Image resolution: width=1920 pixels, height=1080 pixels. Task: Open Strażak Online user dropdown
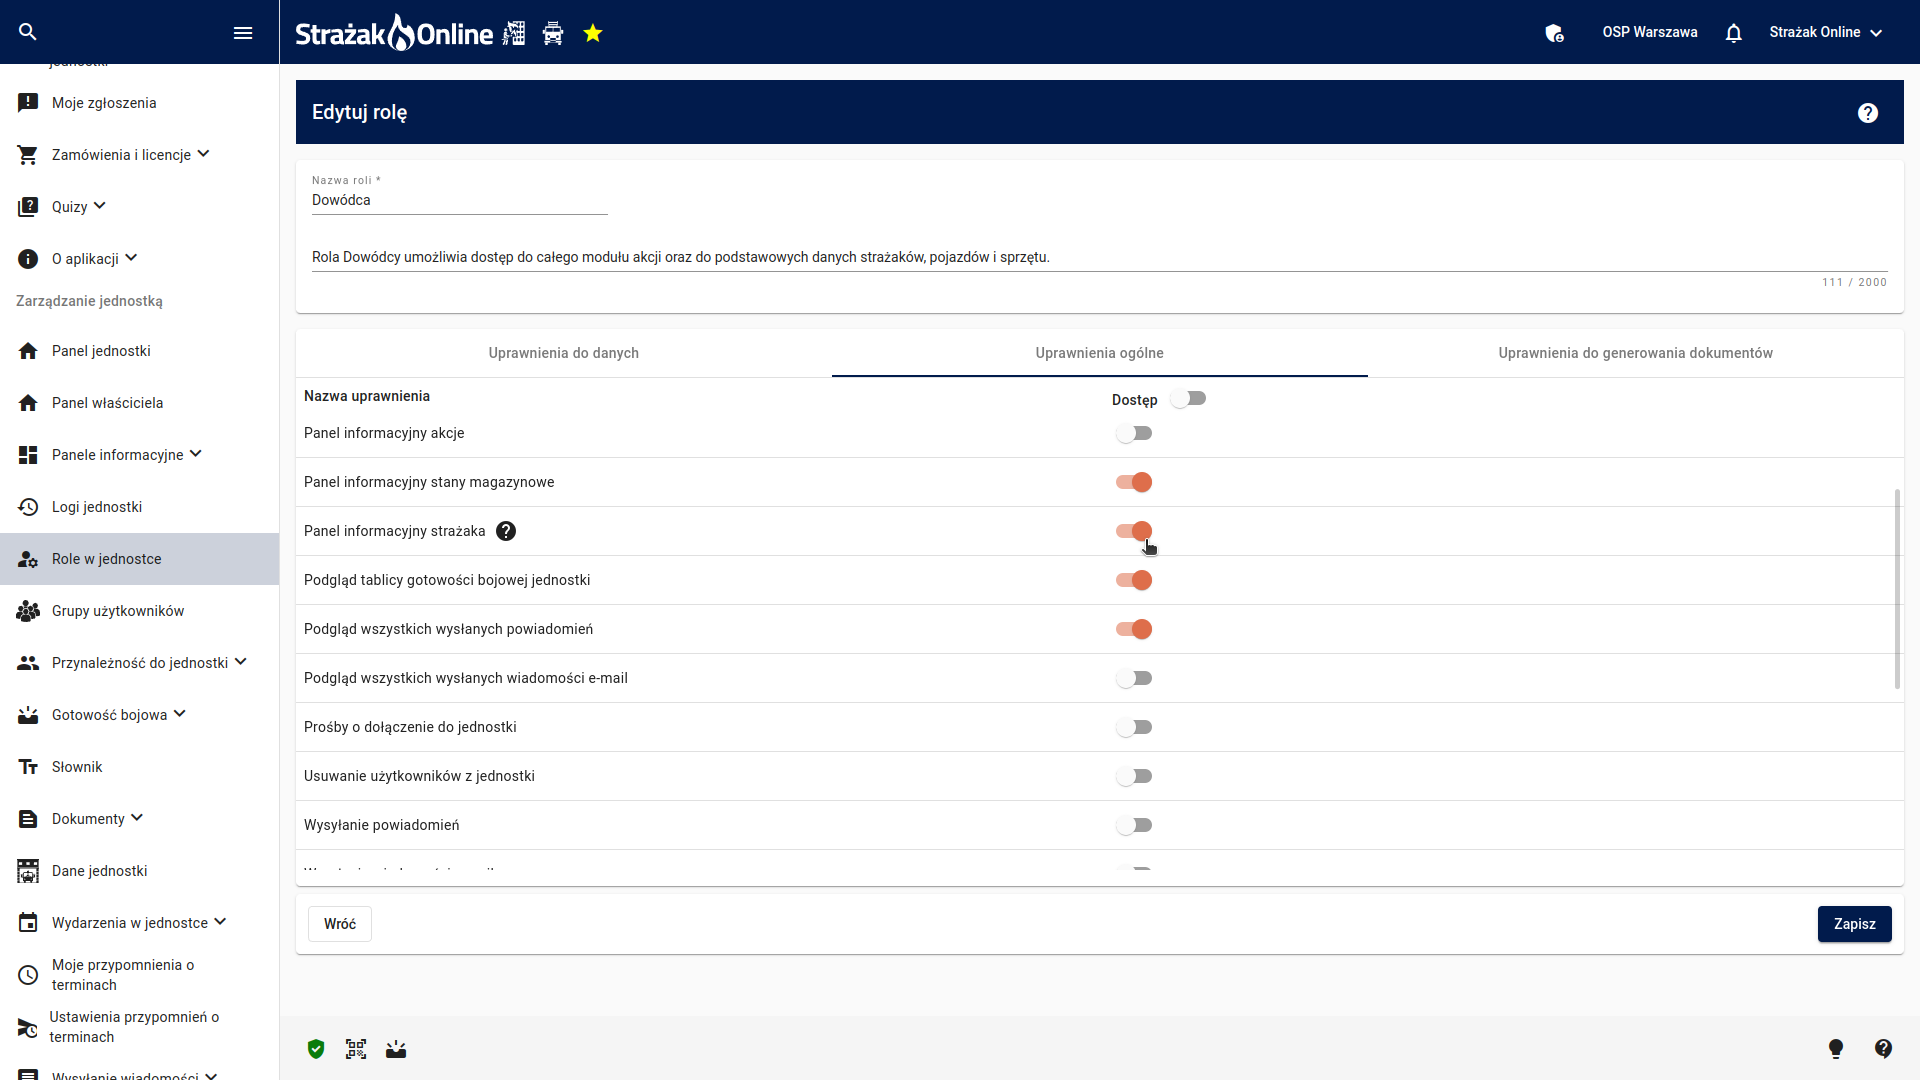point(1826,32)
